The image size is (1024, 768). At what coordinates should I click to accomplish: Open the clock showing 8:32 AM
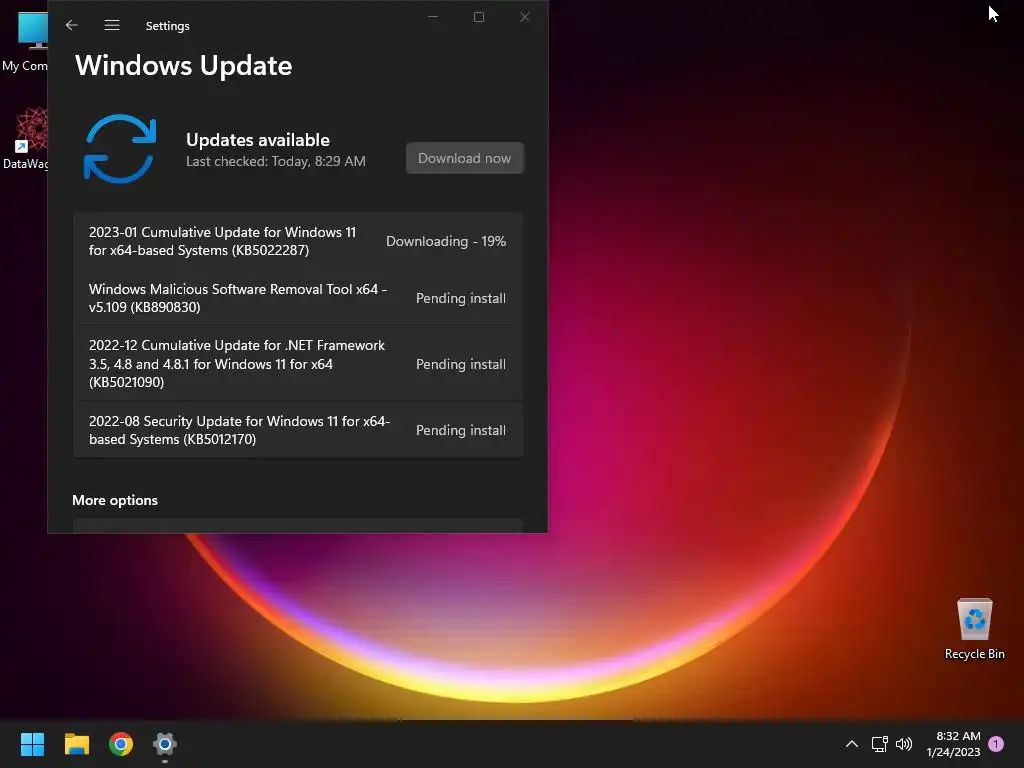[x=953, y=744]
